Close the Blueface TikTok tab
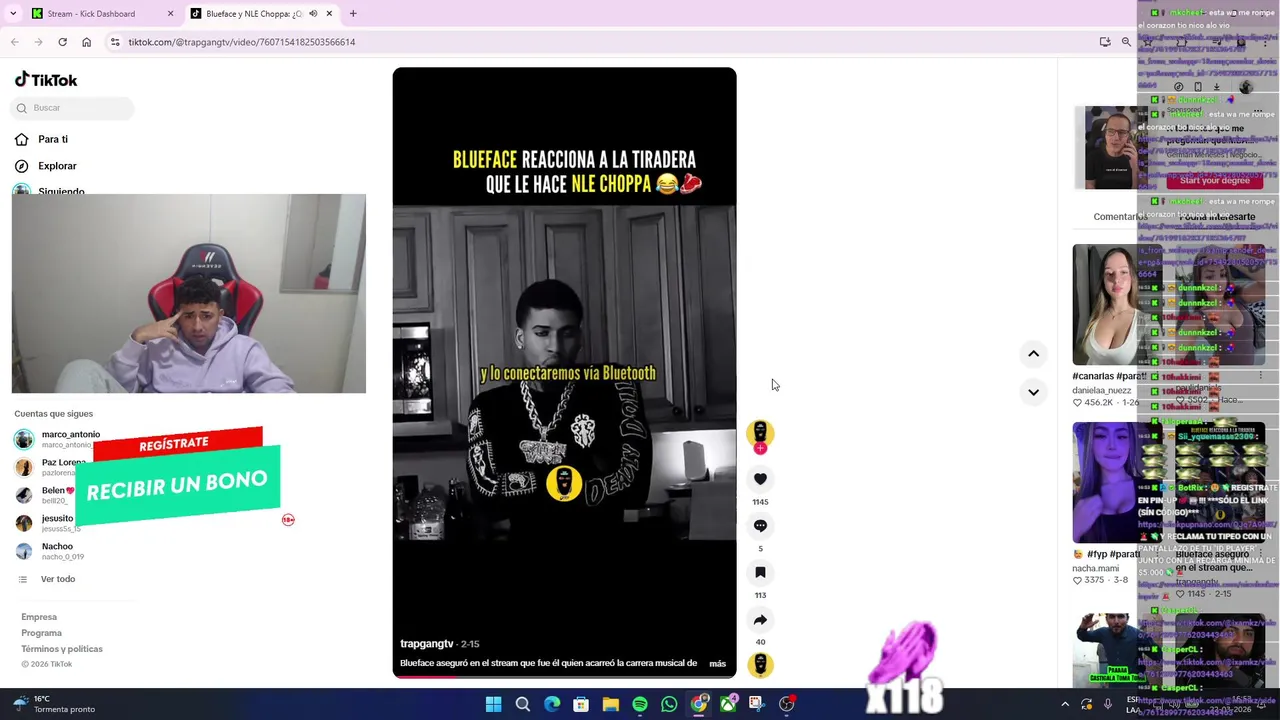Image resolution: width=1280 pixels, height=720 pixels. (x=329, y=14)
